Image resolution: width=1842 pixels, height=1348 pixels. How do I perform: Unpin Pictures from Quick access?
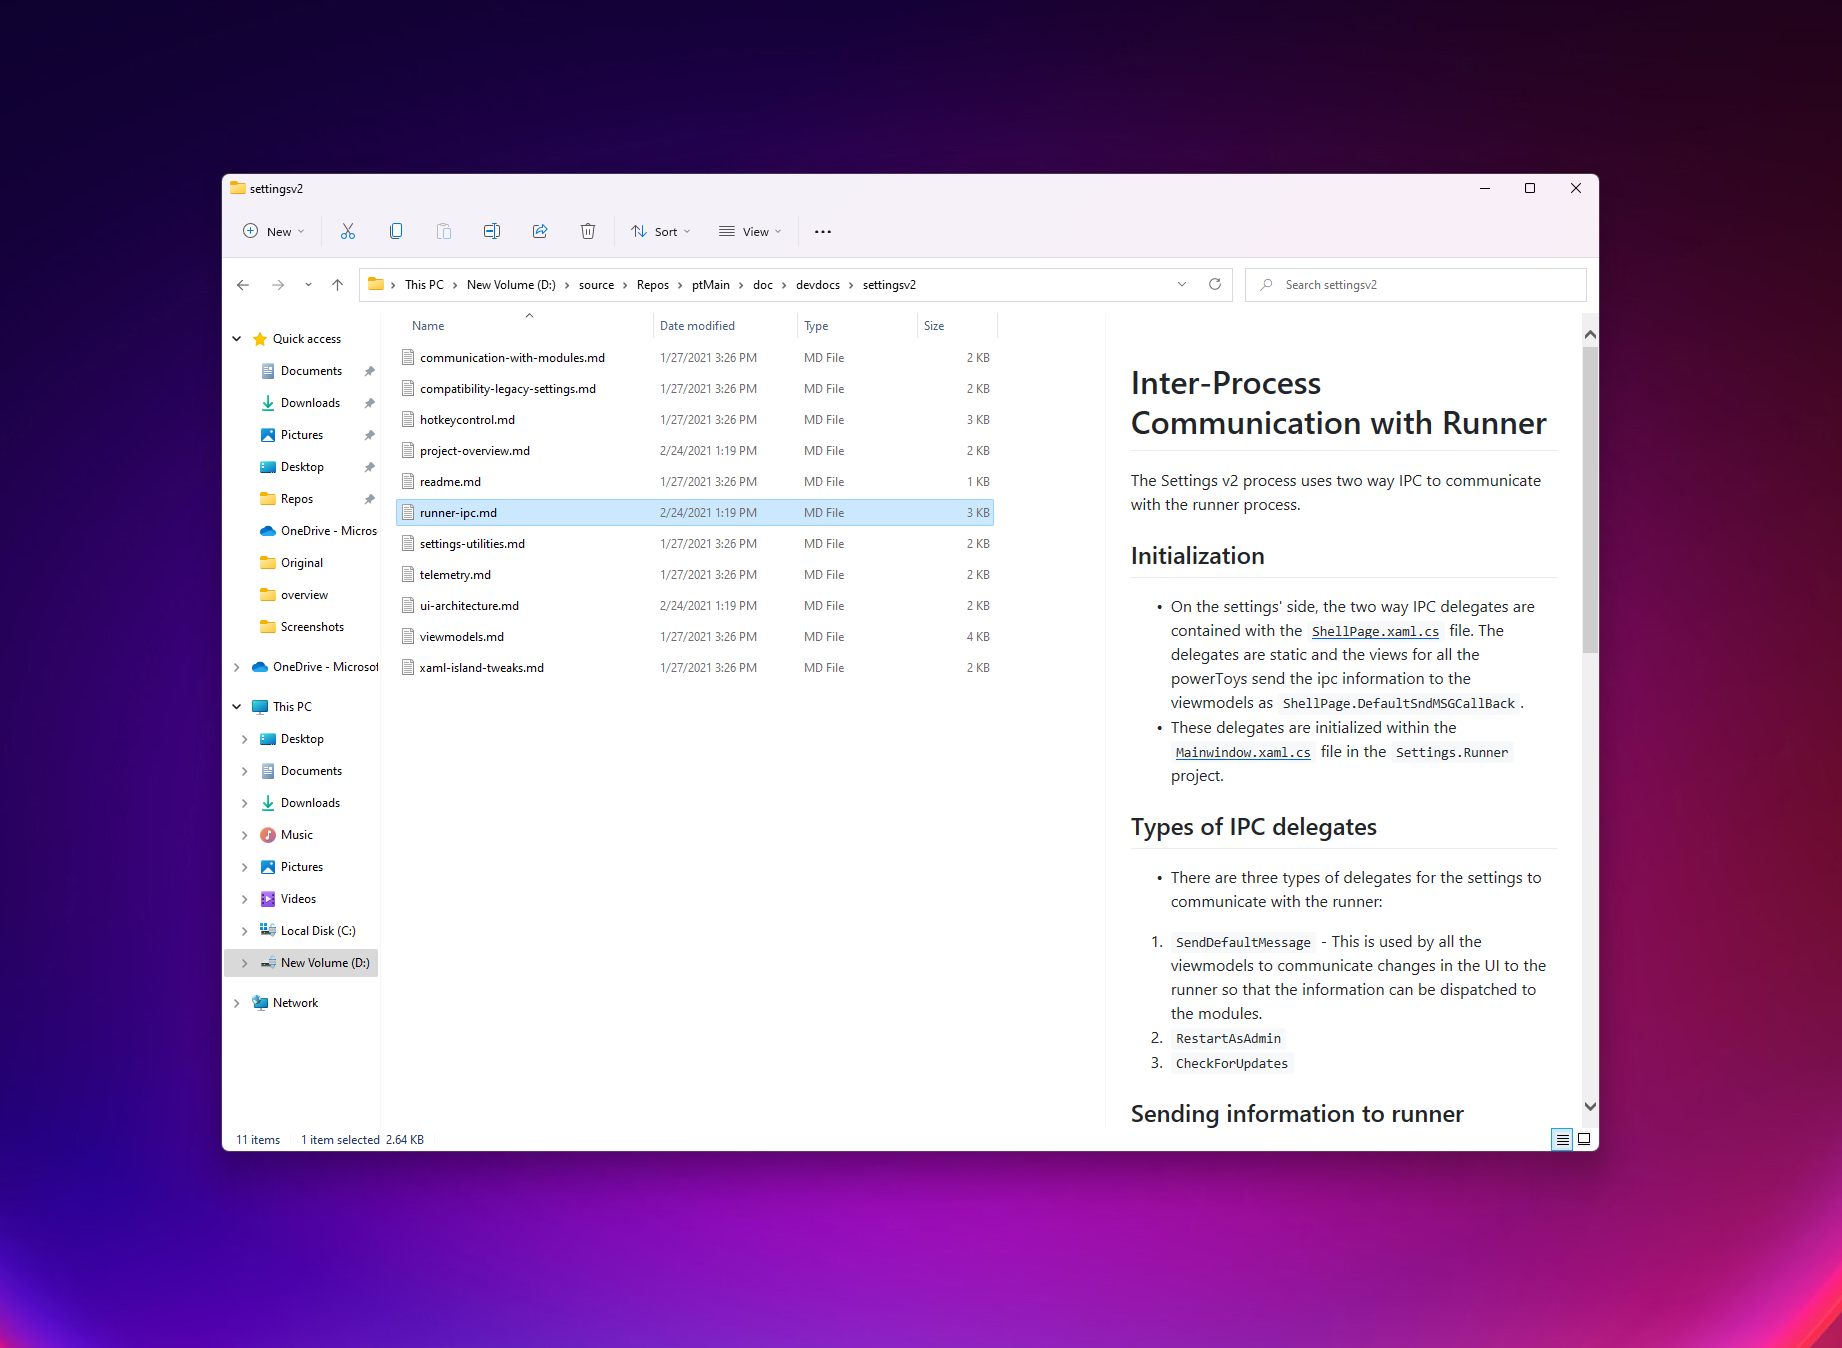pos(369,434)
